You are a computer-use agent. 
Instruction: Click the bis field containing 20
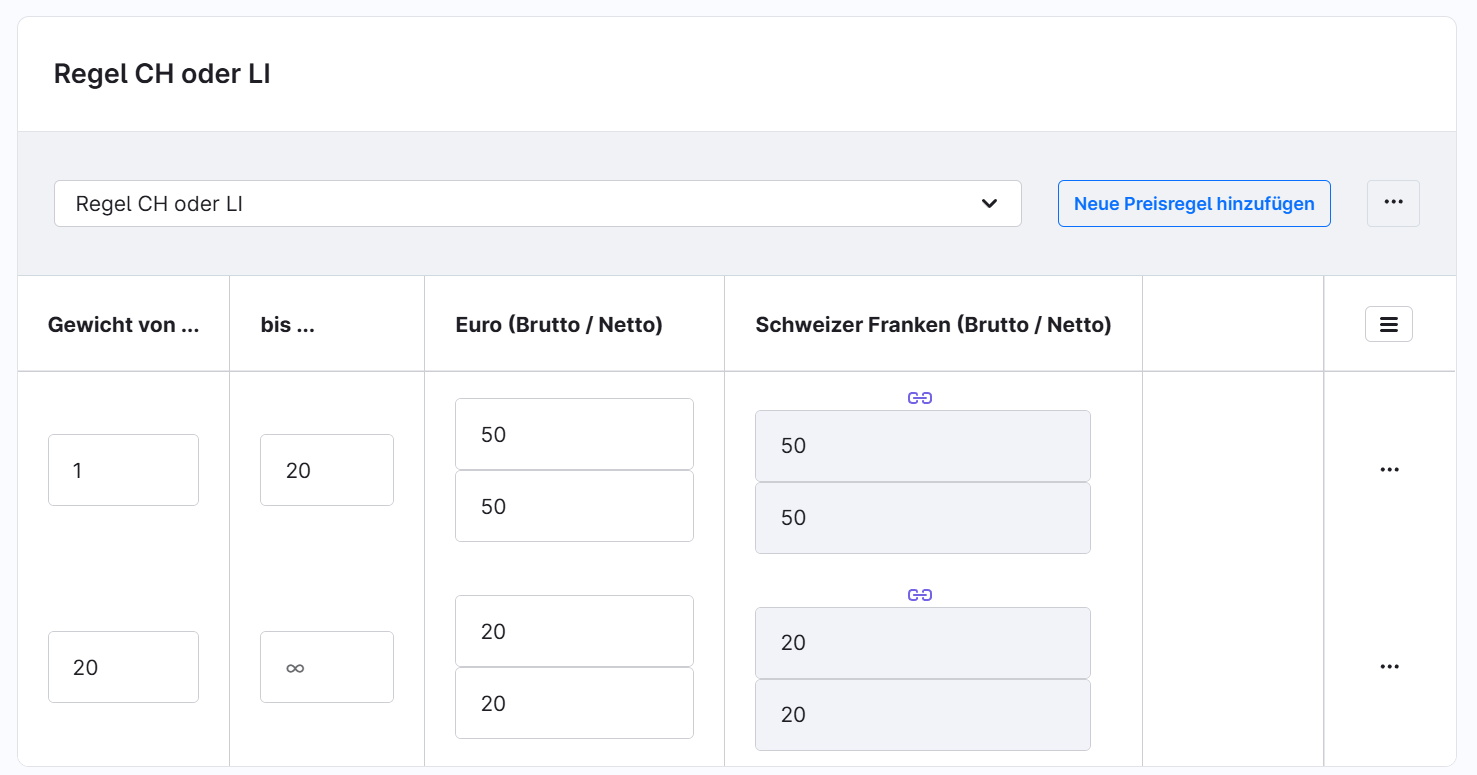[326, 470]
